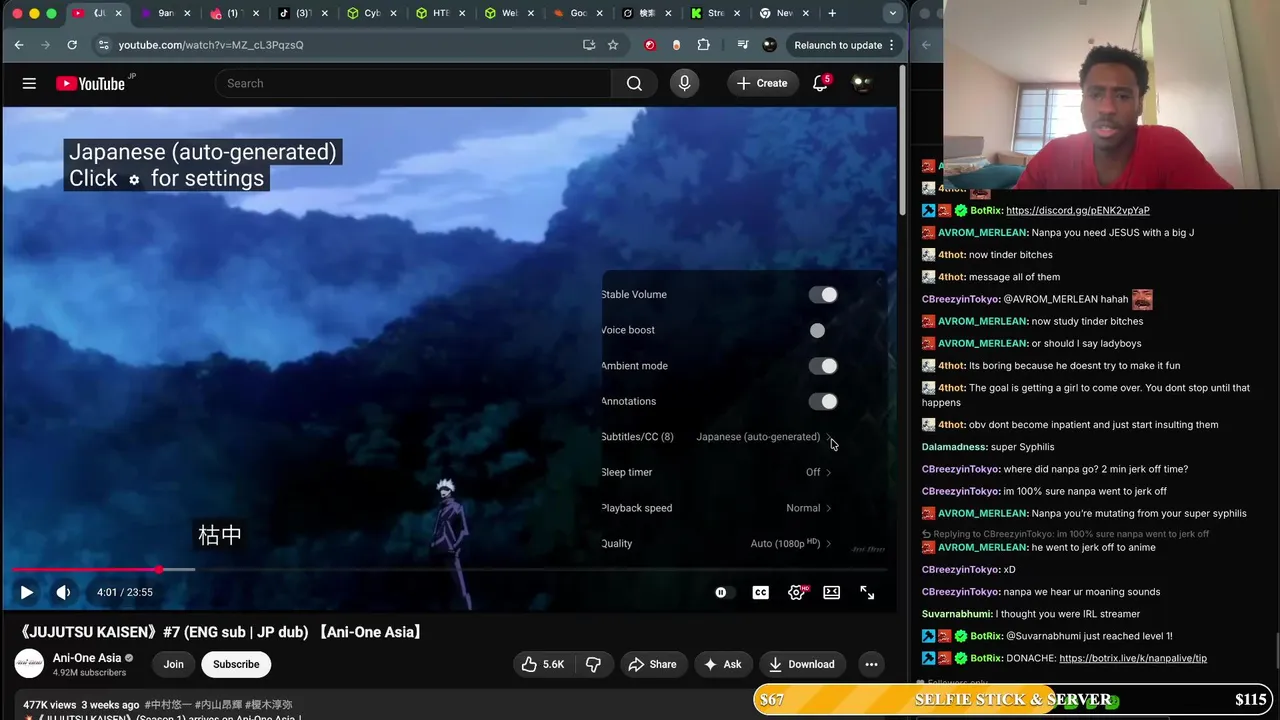Mute the video volume speaker icon

pos(63,592)
